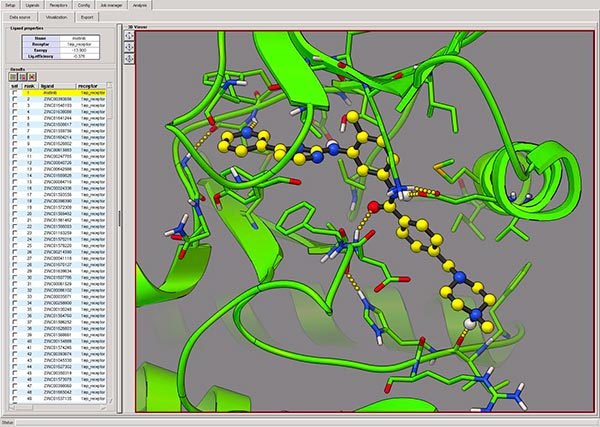Click the rank column header

click(31, 86)
